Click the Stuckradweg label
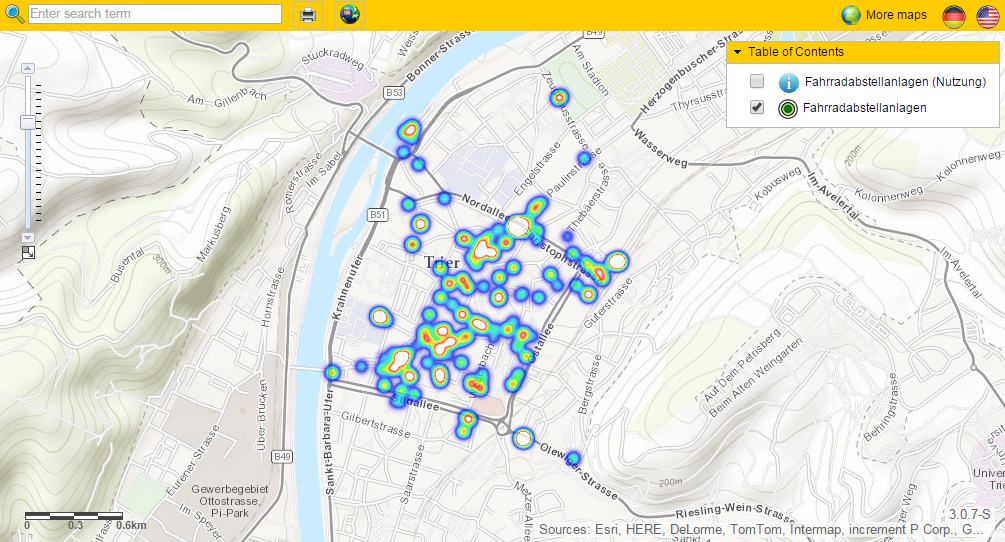This screenshot has height=542, width=1005. [332, 58]
